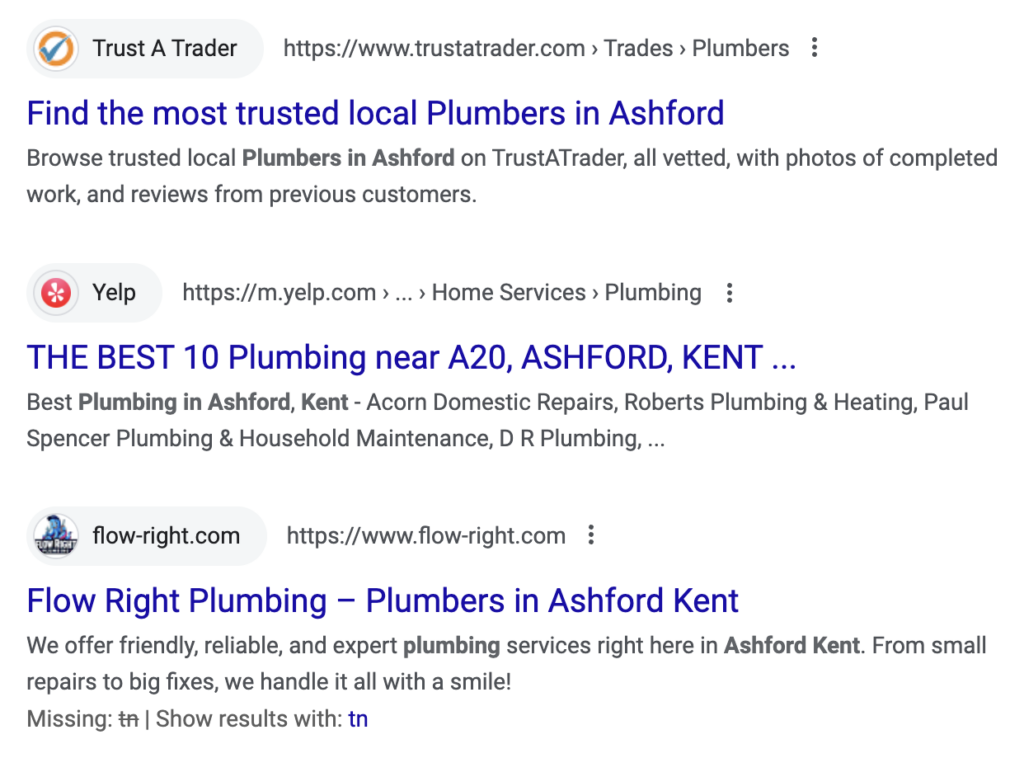Open the three-dot menu beside the flow-right.com URL
Screen dimensions: 1024x777
tap(591, 536)
